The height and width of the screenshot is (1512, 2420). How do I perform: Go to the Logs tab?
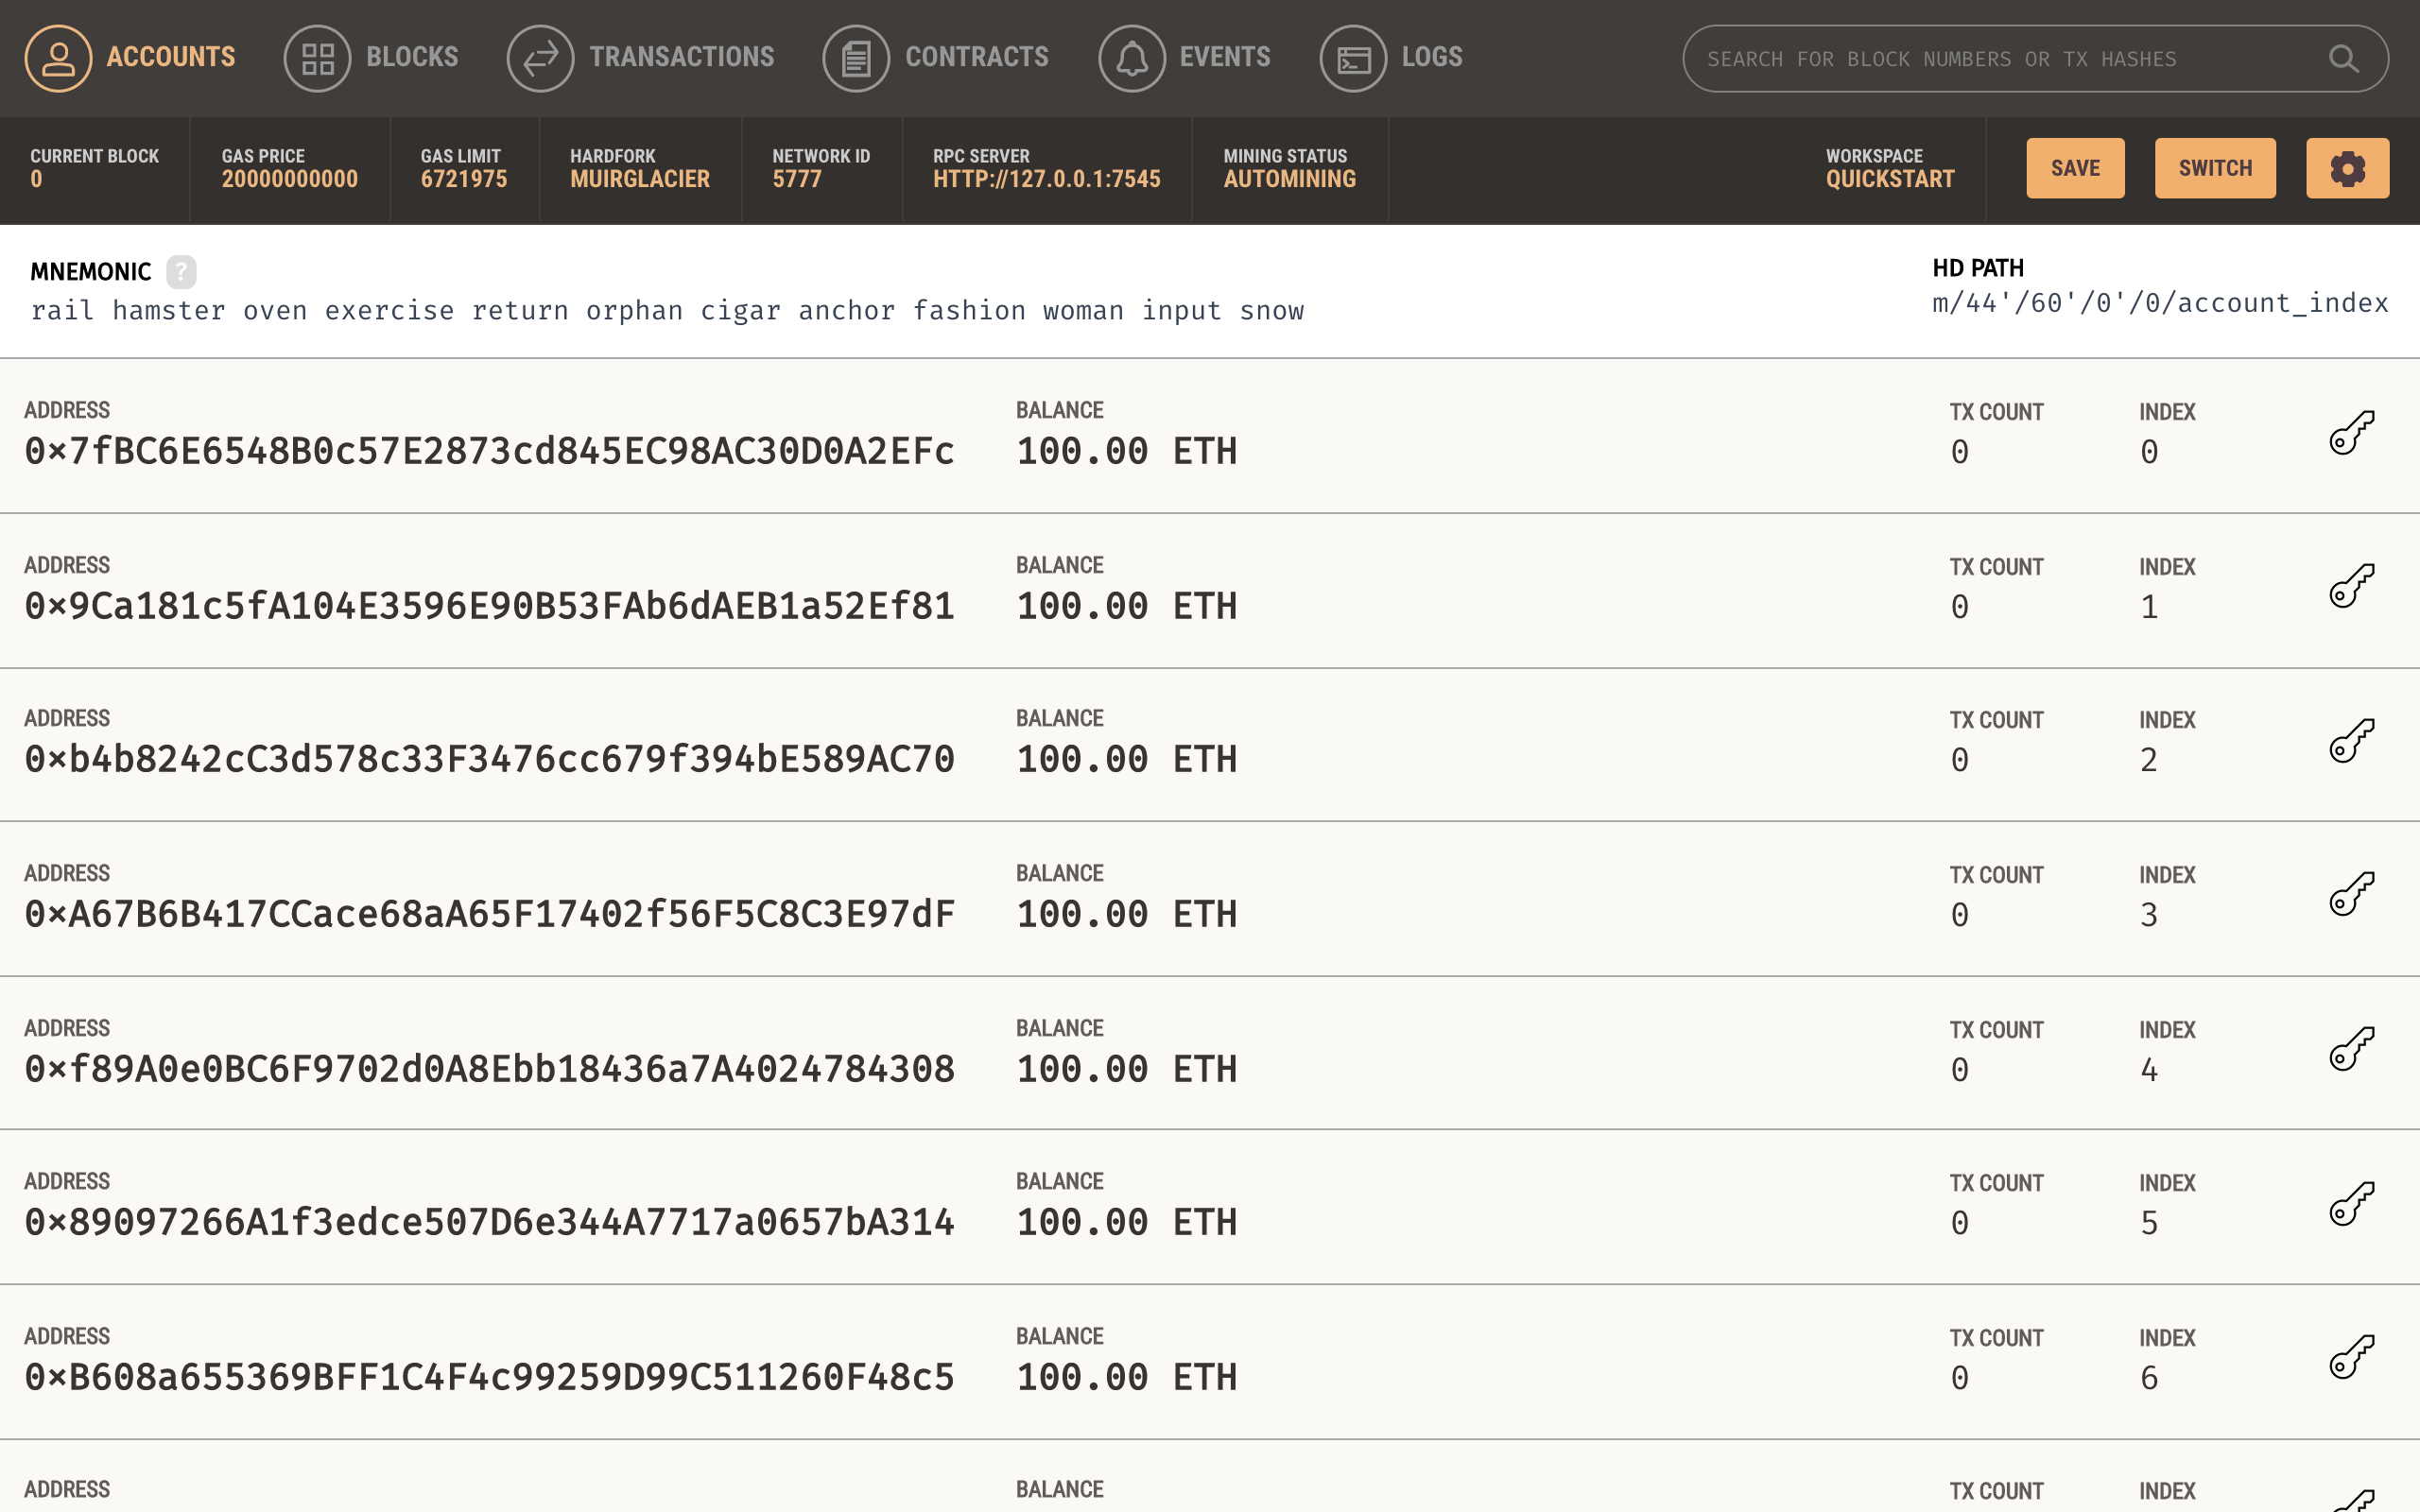1431,57
